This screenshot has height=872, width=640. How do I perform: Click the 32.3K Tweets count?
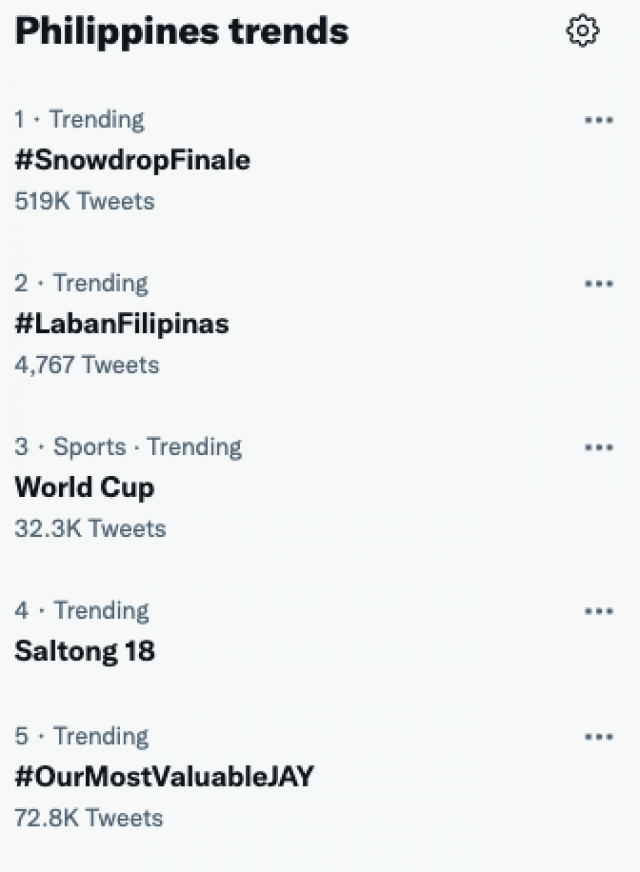coord(90,528)
